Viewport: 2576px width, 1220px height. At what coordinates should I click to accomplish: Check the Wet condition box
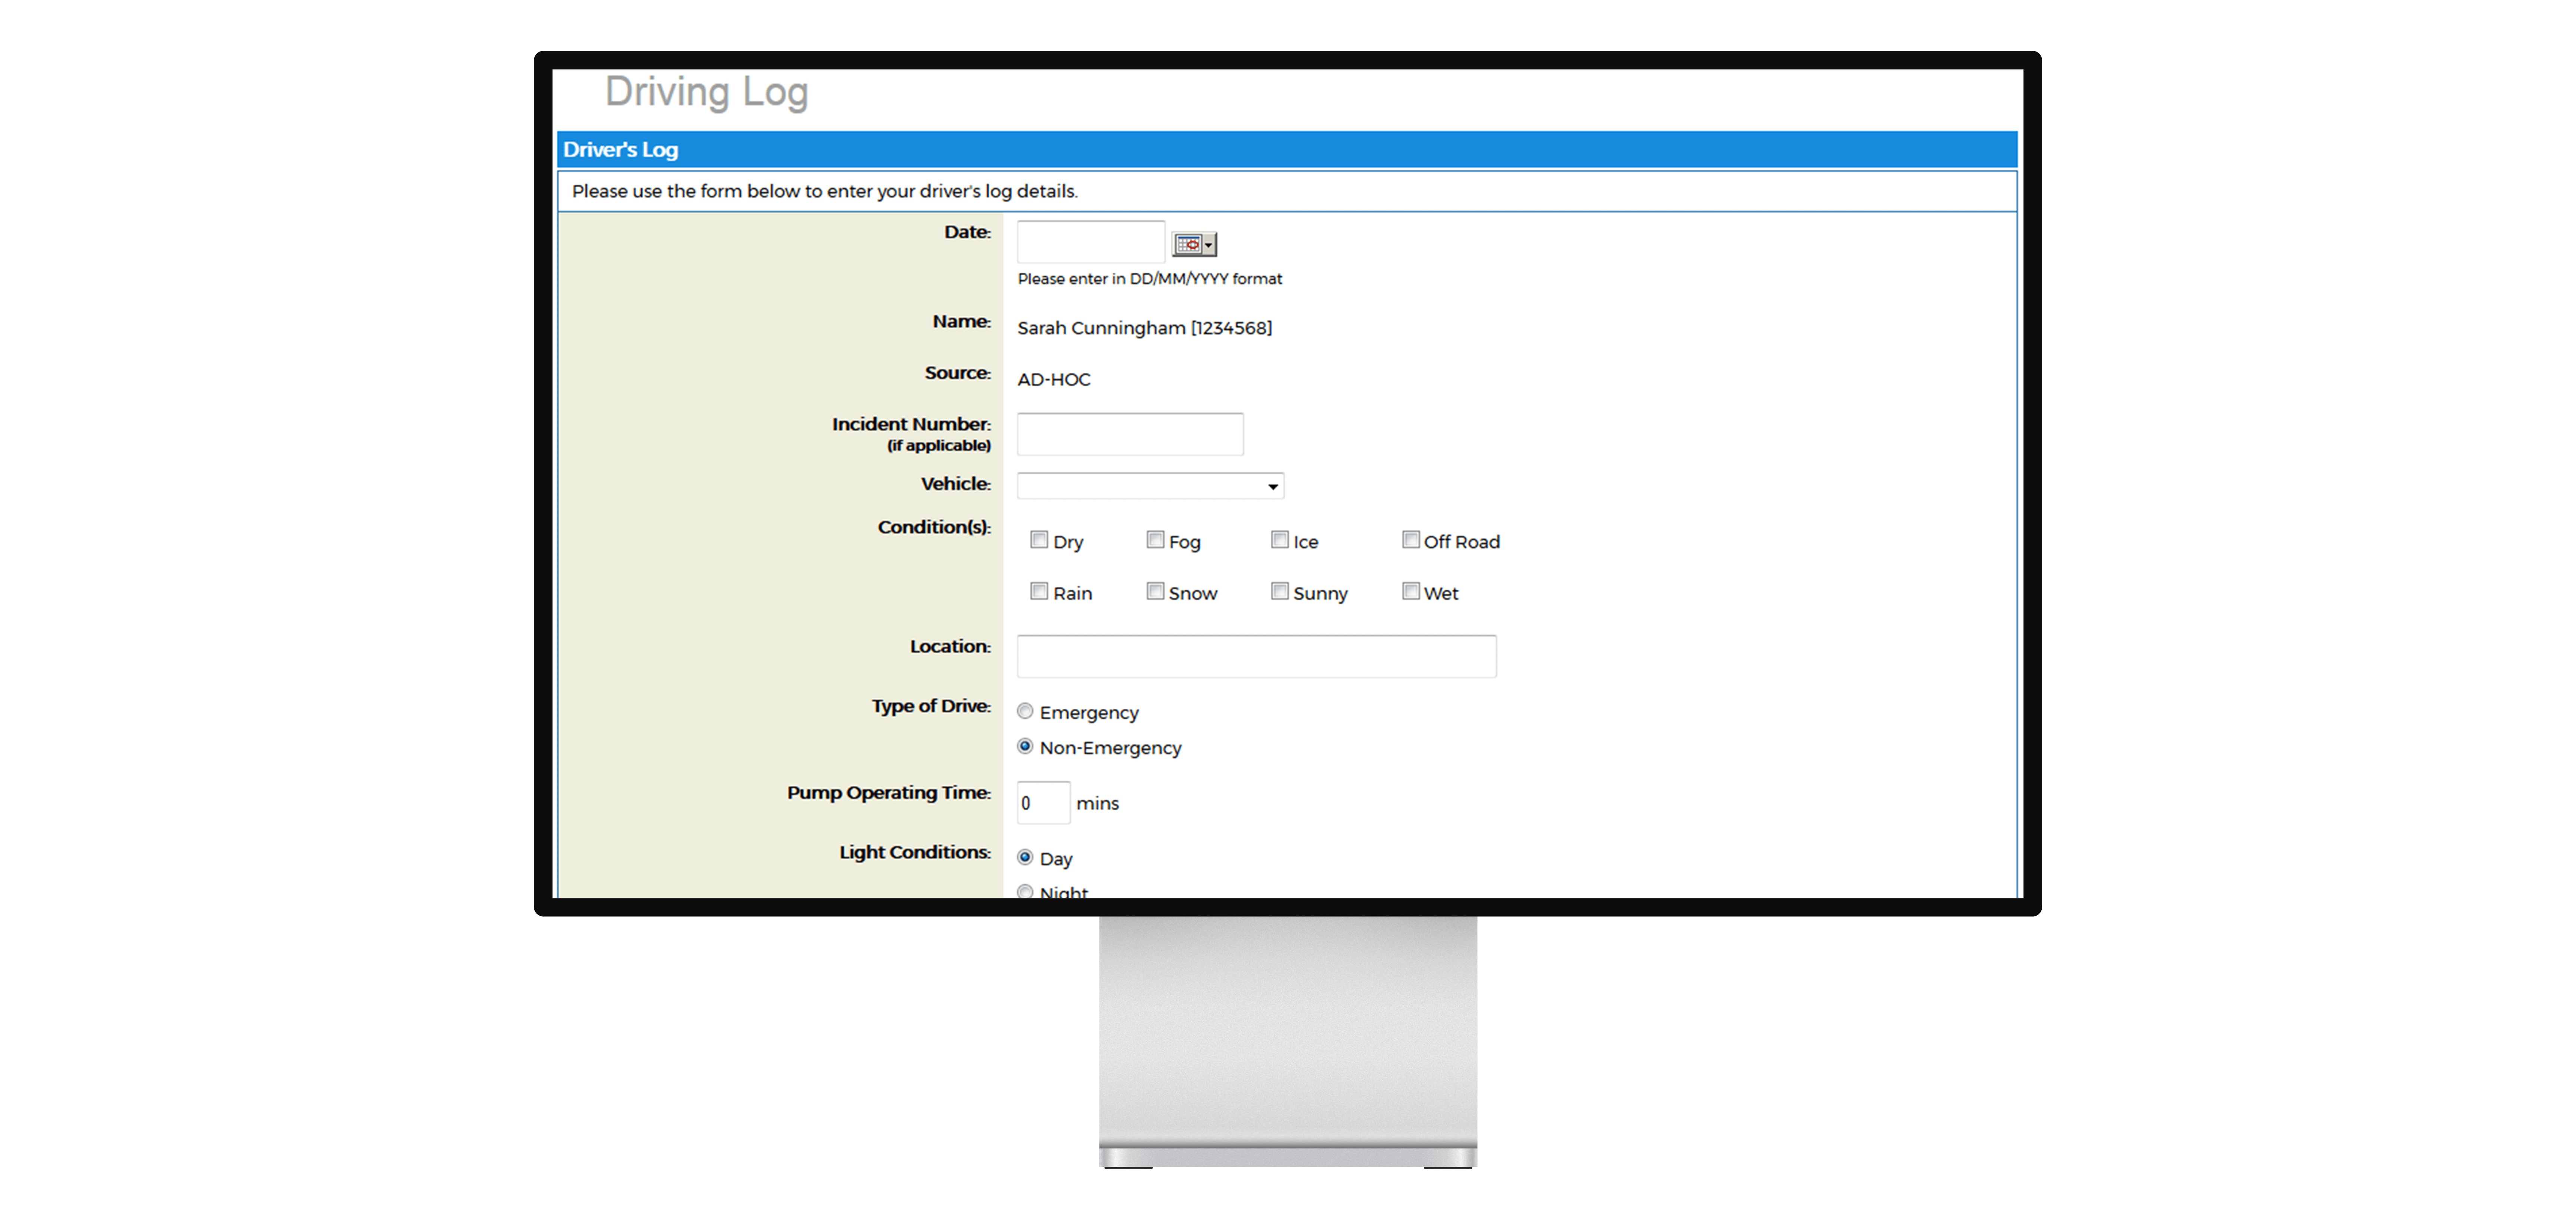pos(1410,591)
